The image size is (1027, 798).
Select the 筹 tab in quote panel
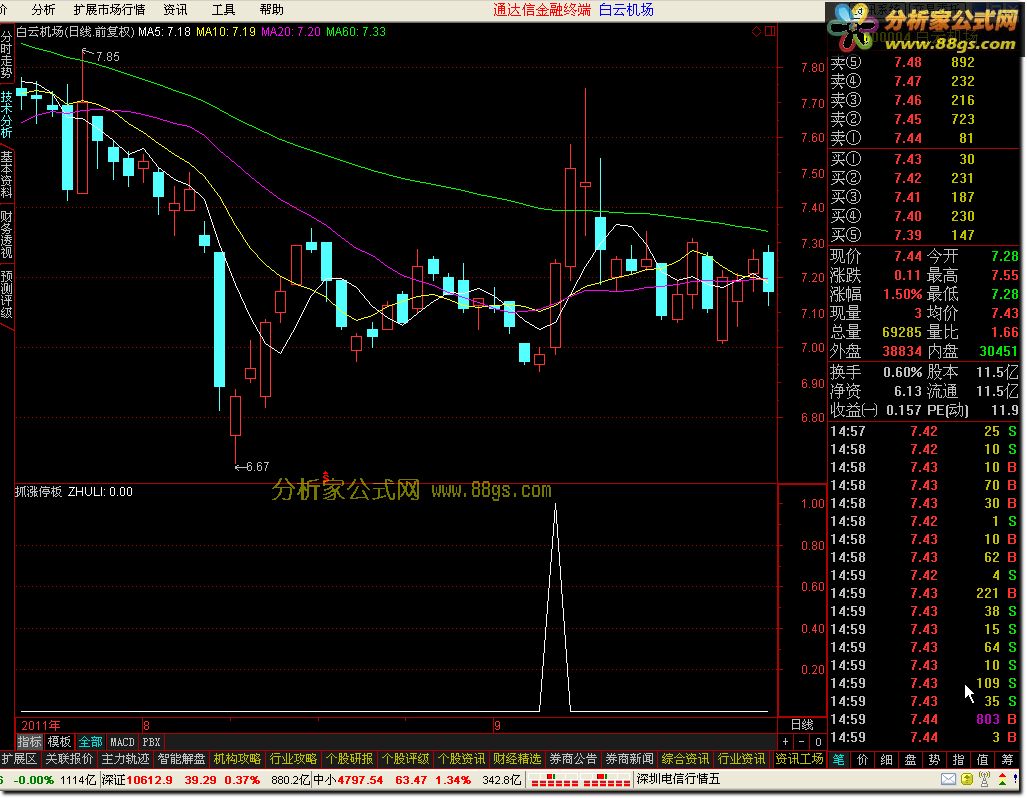[1007, 759]
